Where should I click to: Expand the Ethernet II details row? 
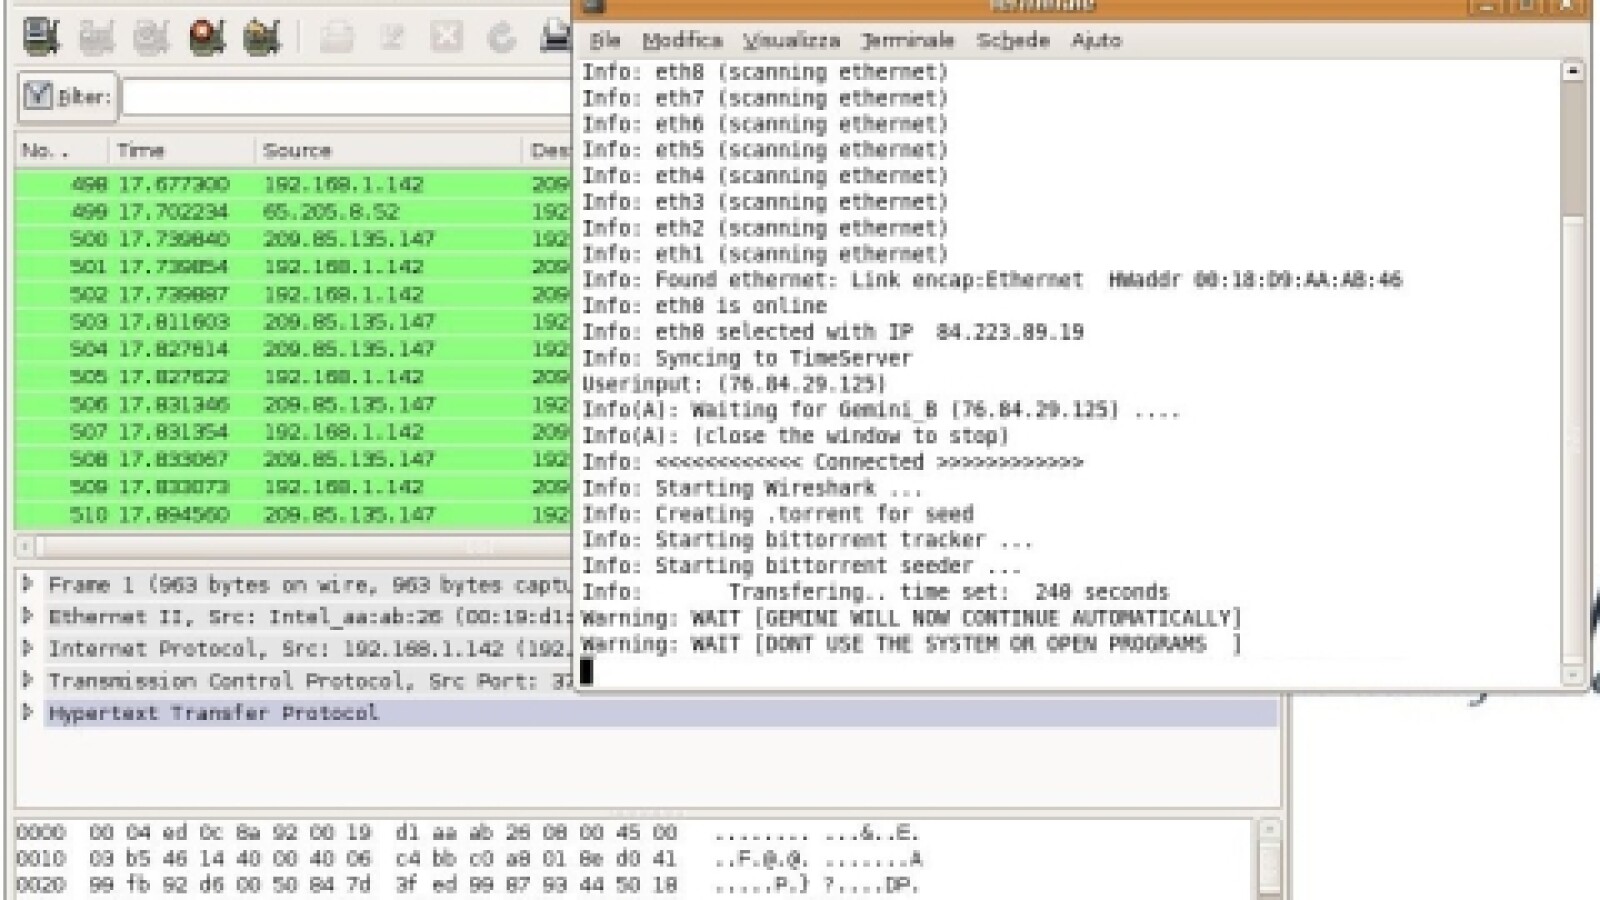(x=28, y=616)
